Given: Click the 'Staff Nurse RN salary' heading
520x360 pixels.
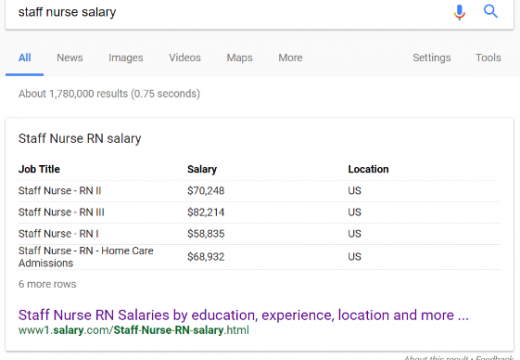Looking at the screenshot, I should (80, 138).
